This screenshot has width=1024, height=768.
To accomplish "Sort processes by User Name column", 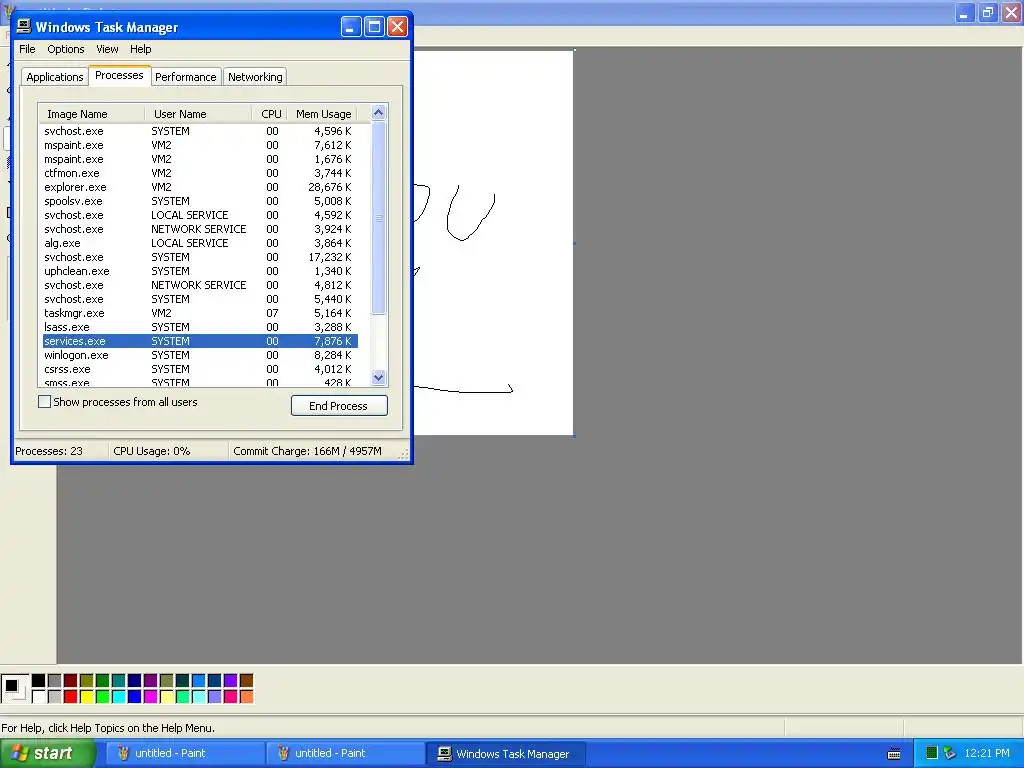I will pos(198,114).
